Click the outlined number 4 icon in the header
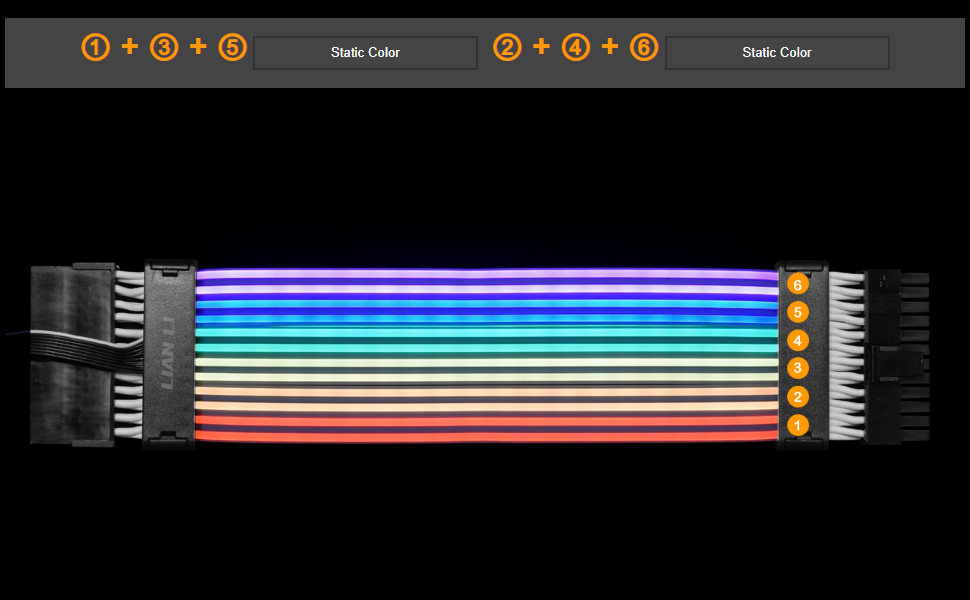Screen dimensions: 970x600 click(x=576, y=48)
